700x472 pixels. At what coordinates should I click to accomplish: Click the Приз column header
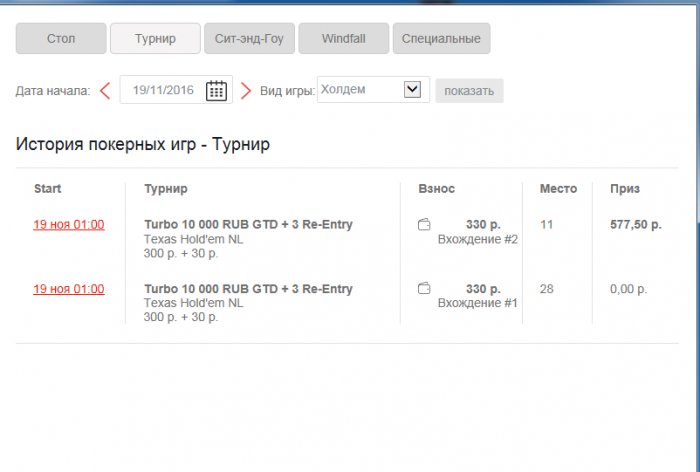click(x=625, y=188)
